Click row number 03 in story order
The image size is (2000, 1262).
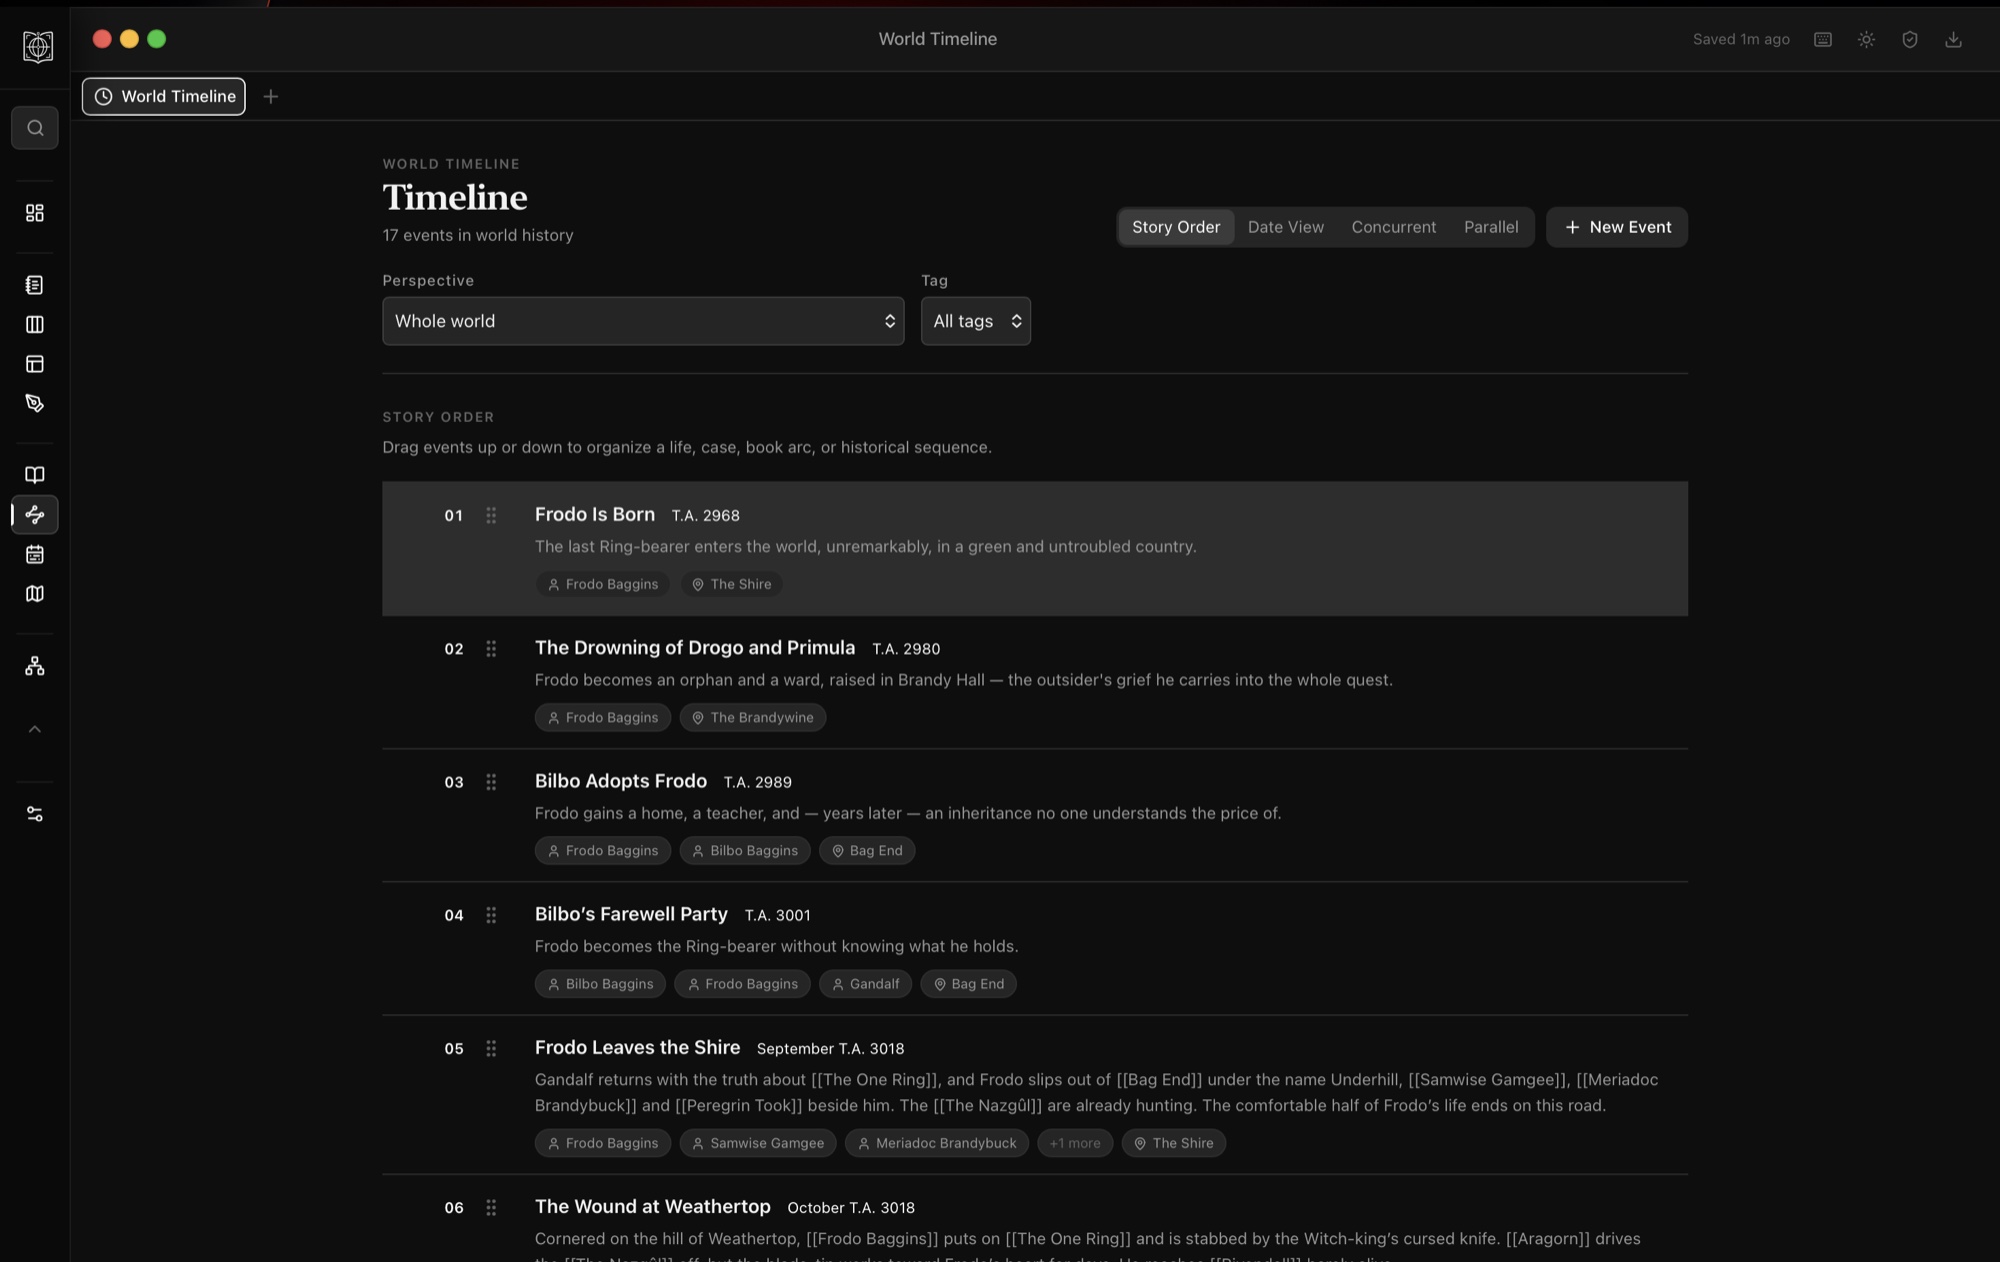click(x=454, y=782)
